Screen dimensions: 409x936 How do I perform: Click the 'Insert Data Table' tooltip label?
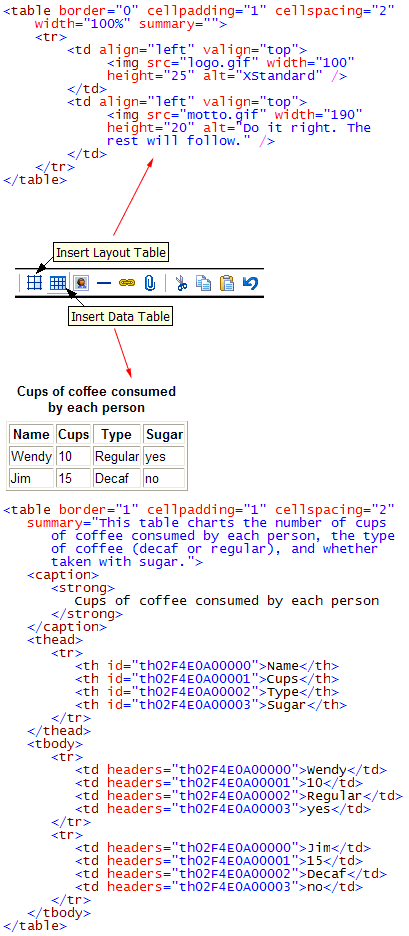tap(121, 316)
